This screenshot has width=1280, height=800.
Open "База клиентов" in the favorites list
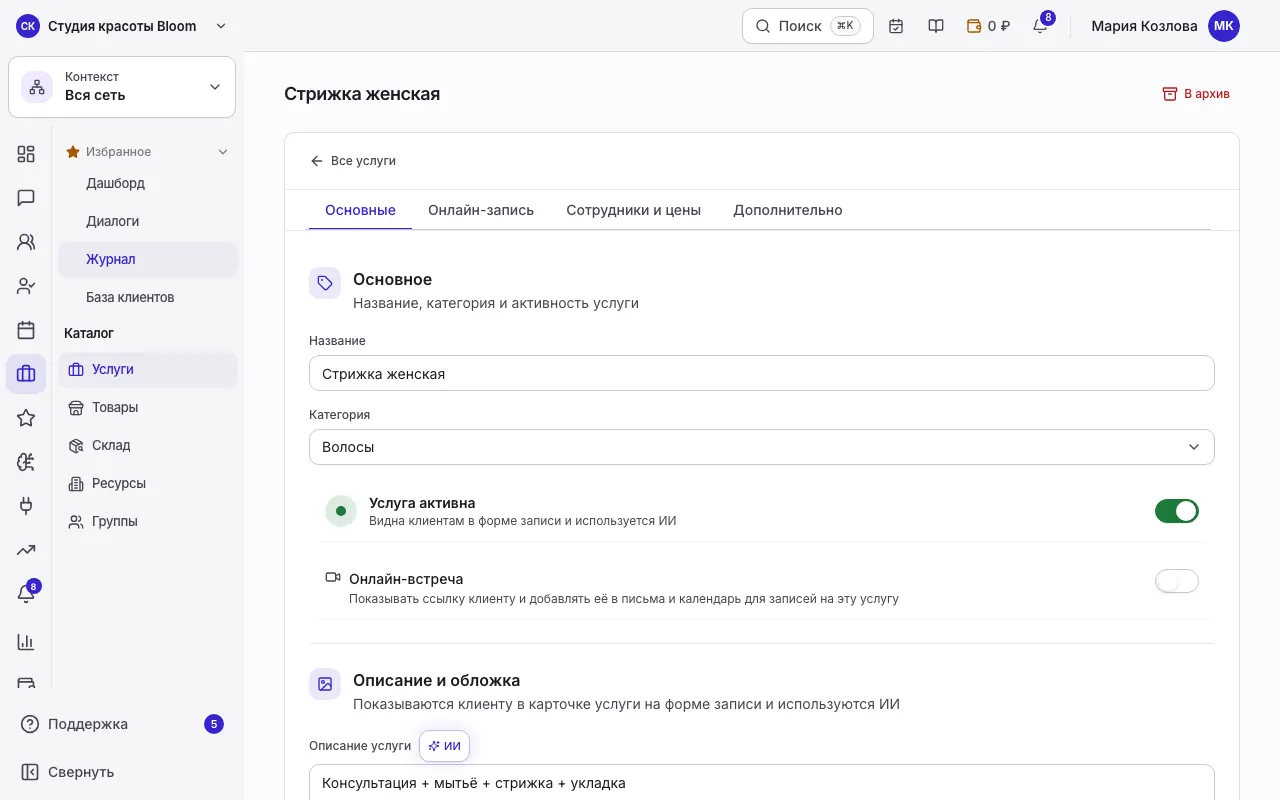click(x=148, y=298)
